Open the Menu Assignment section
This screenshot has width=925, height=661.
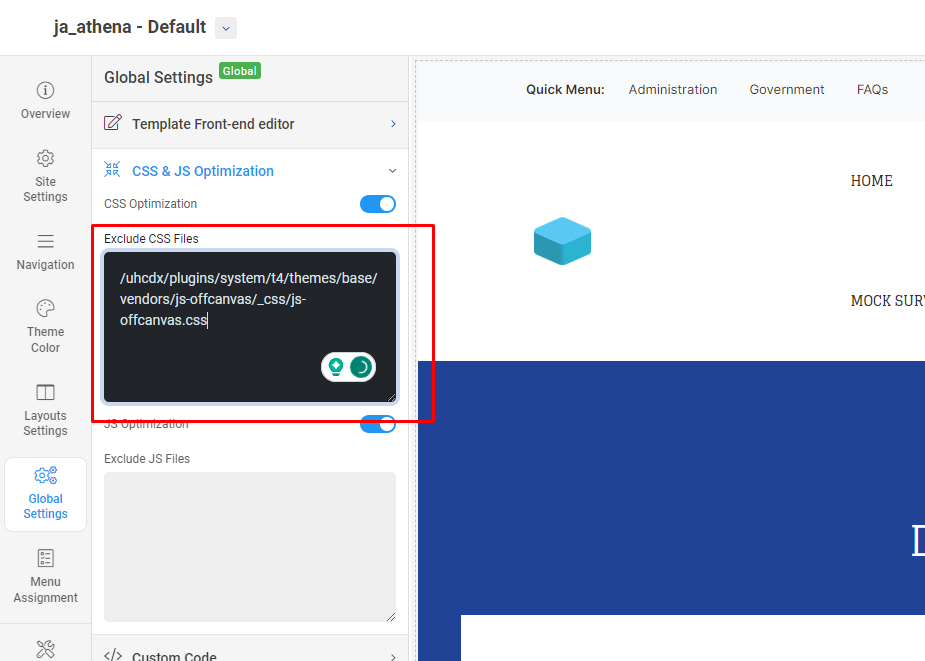pos(45,577)
